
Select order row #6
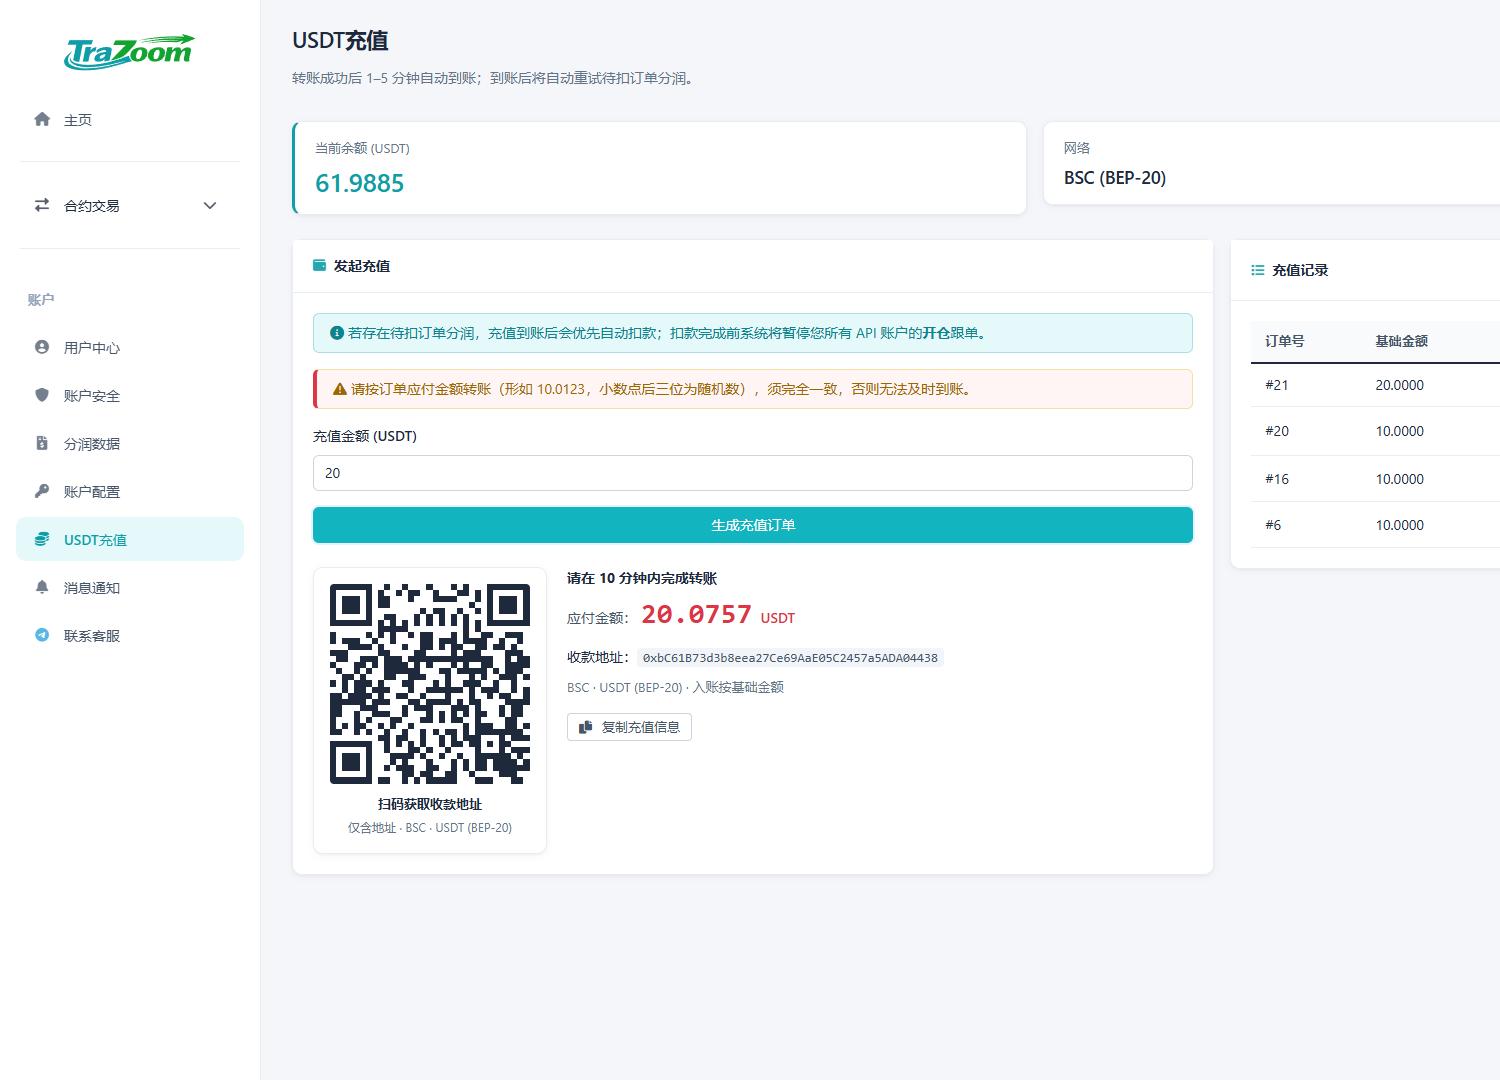(1375, 525)
